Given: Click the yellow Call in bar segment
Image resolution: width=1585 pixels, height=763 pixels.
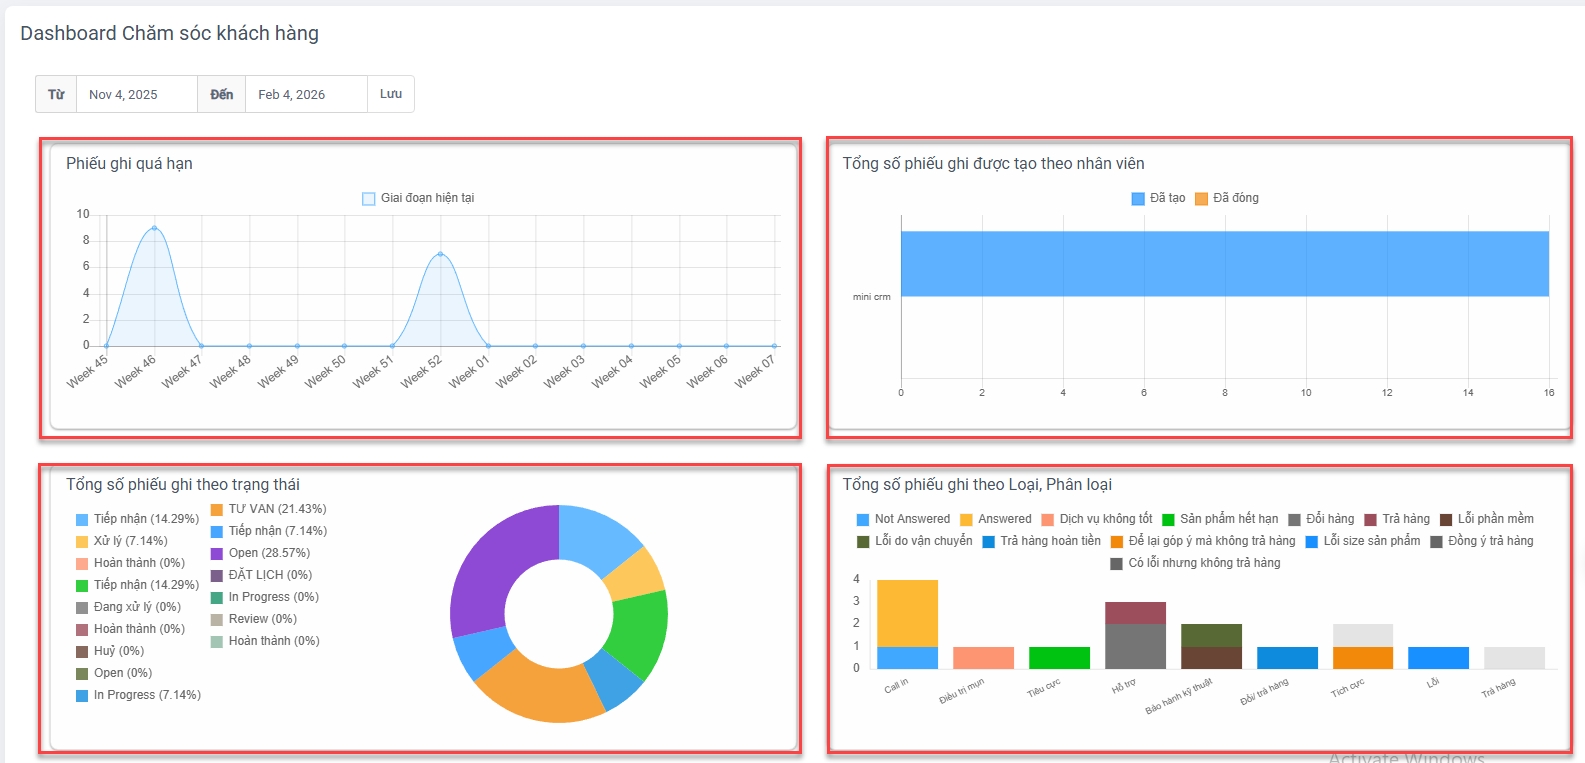Looking at the screenshot, I should [x=907, y=613].
